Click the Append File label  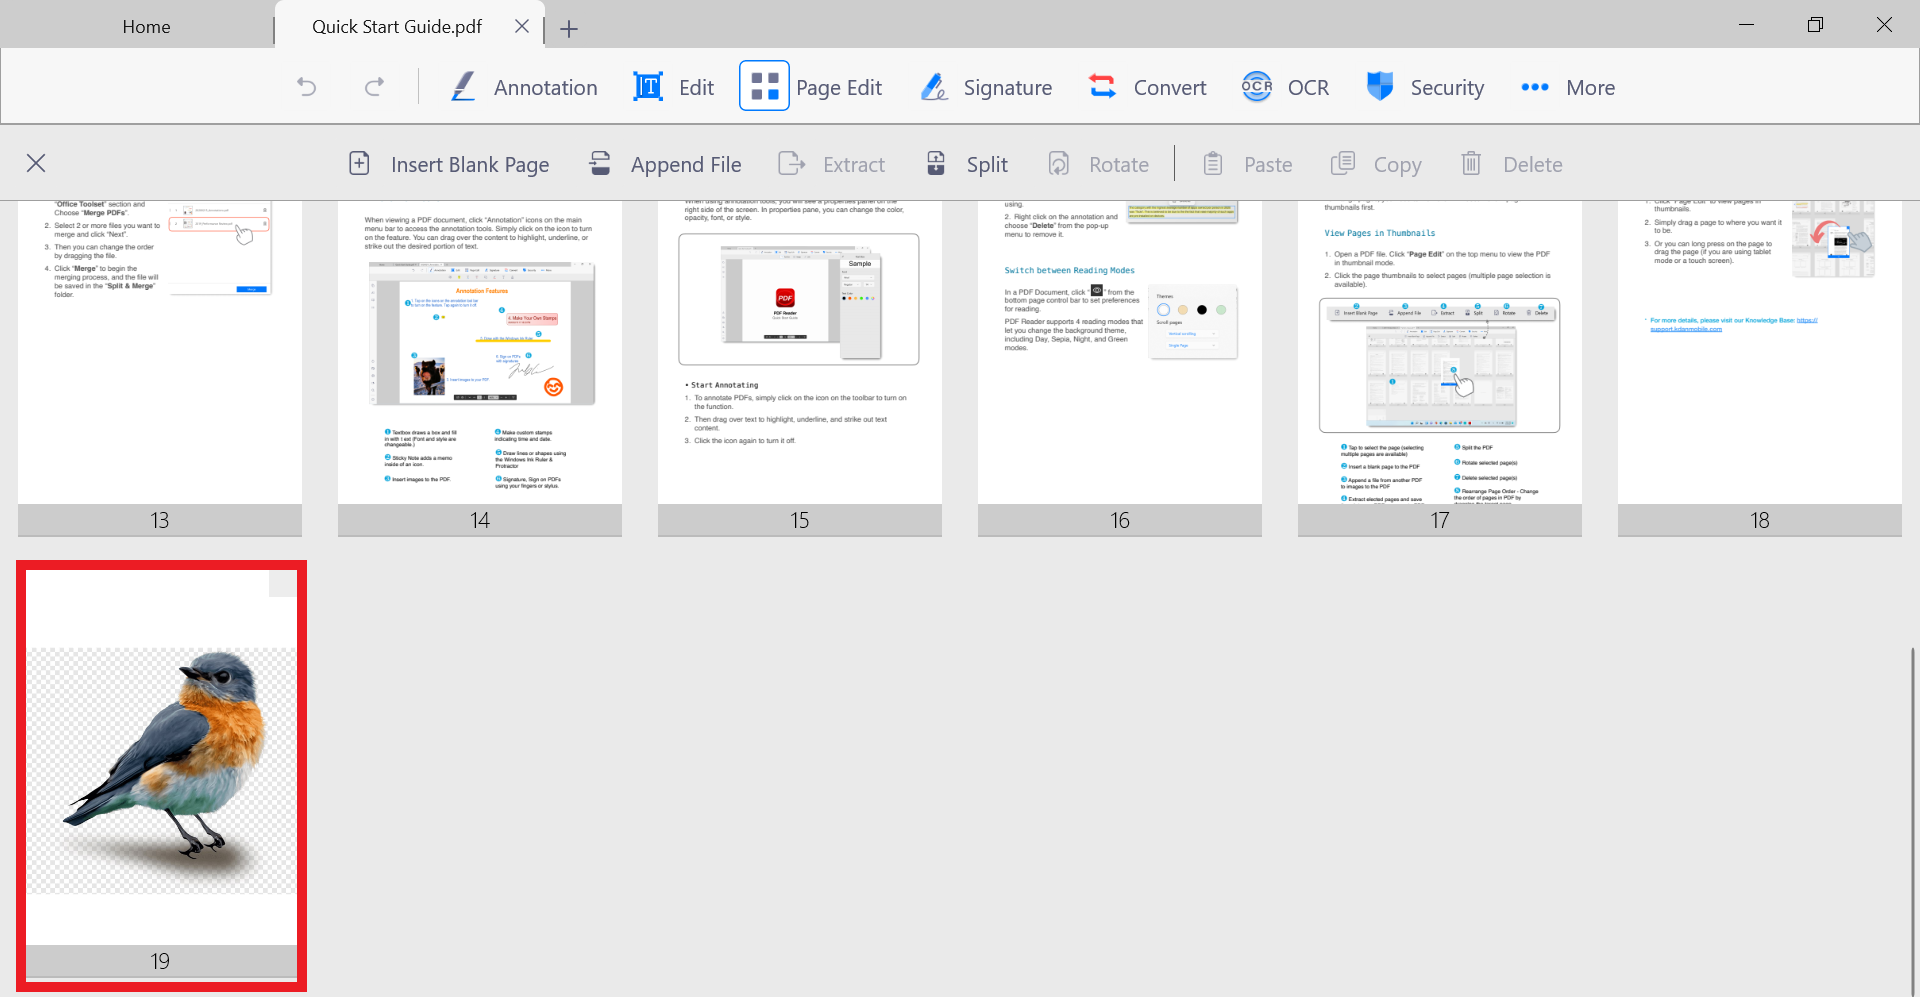[x=686, y=165]
